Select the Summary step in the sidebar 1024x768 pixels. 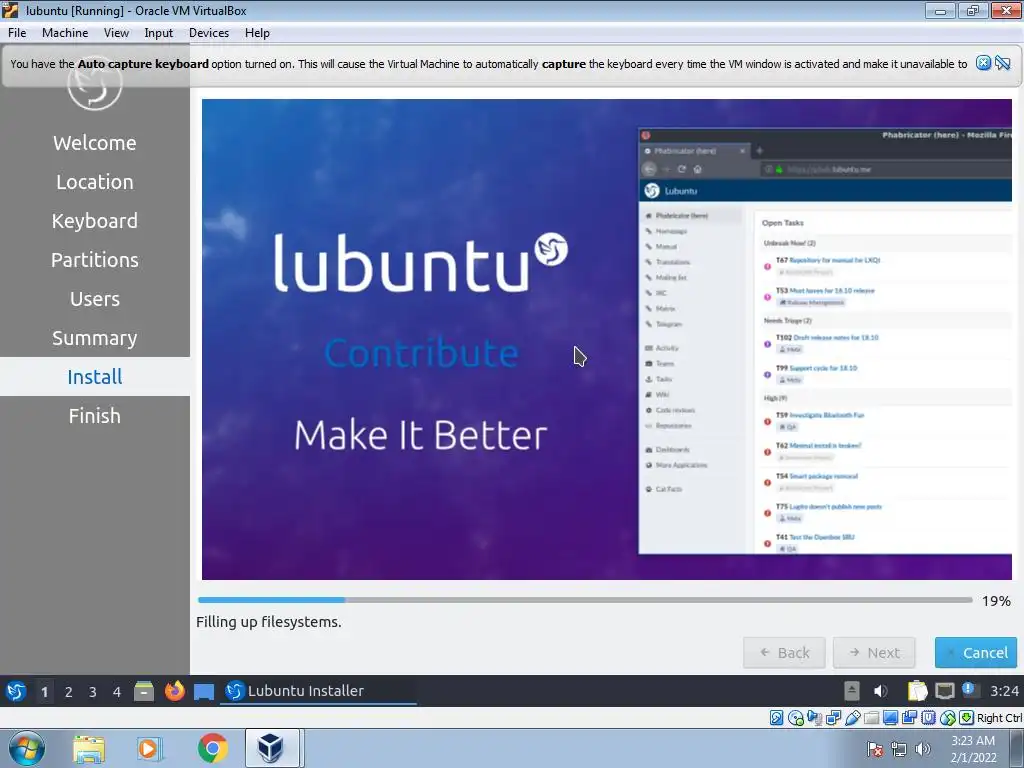coord(95,338)
